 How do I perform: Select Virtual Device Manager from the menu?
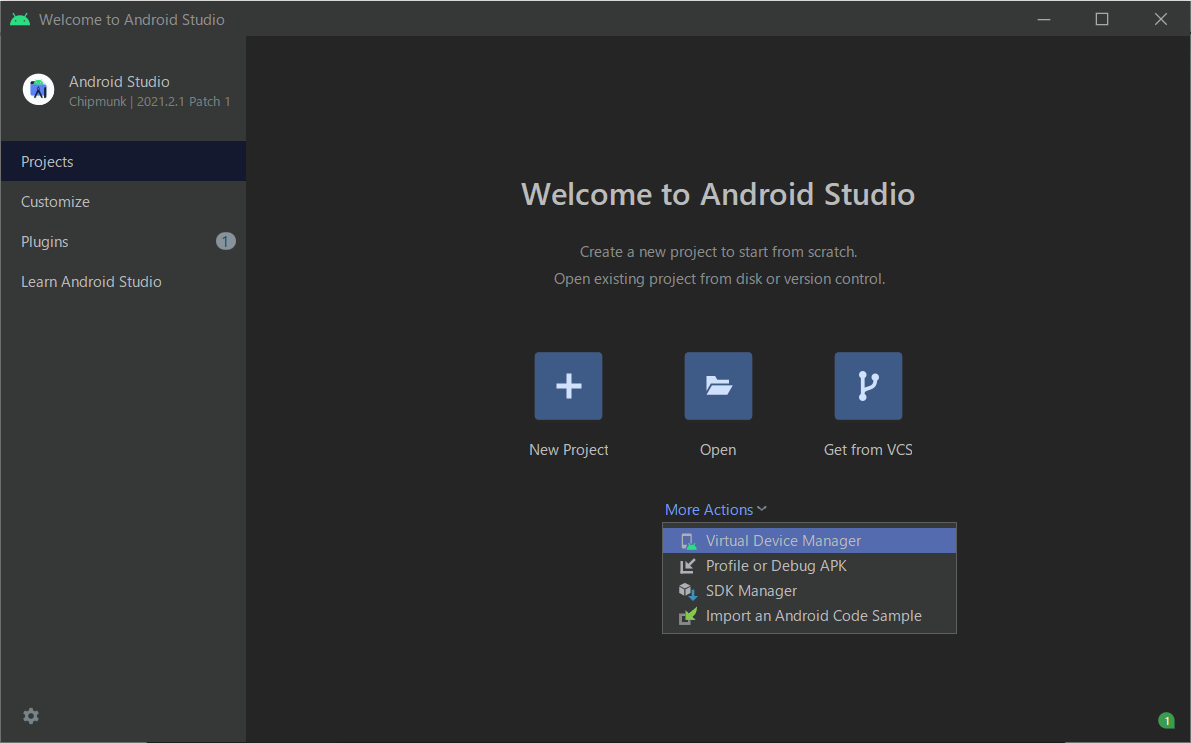click(x=783, y=541)
